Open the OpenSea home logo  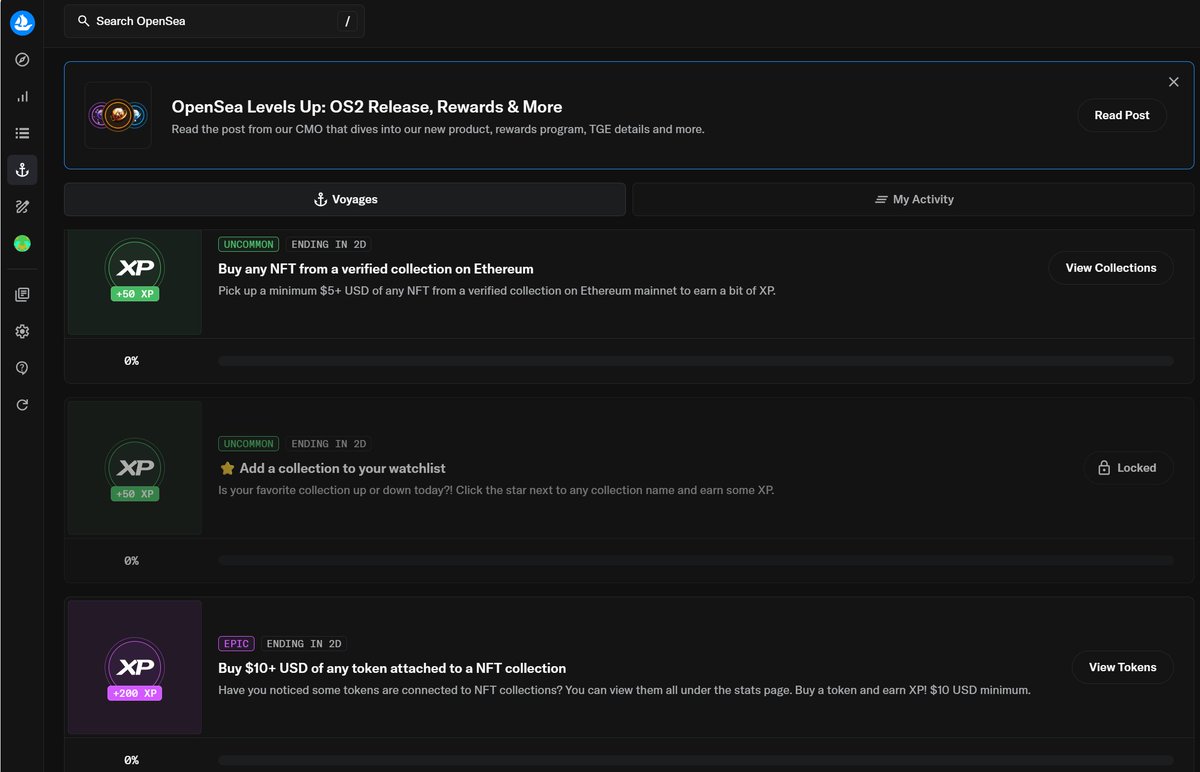pyautogui.click(x=22, y=23)
